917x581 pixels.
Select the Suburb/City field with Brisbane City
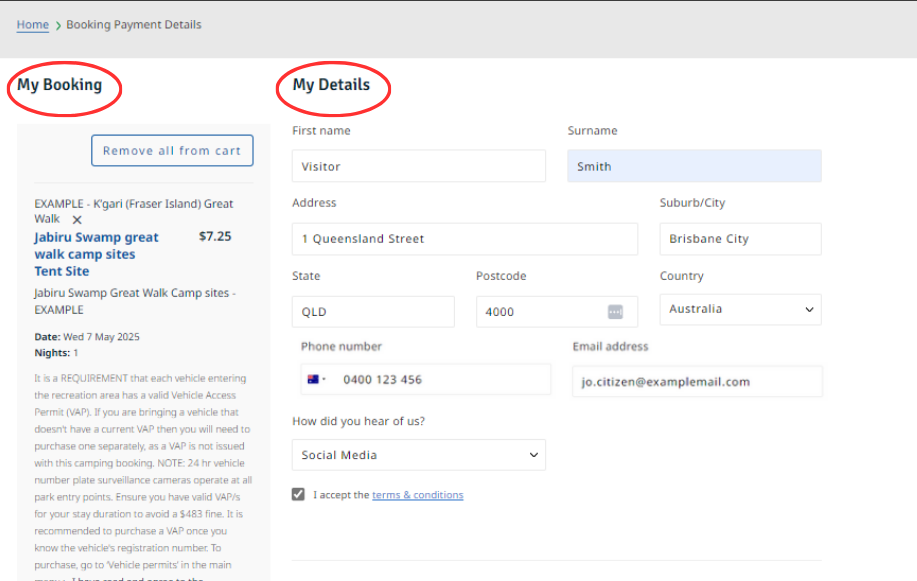pyautogui.click(x=740, y=239)
